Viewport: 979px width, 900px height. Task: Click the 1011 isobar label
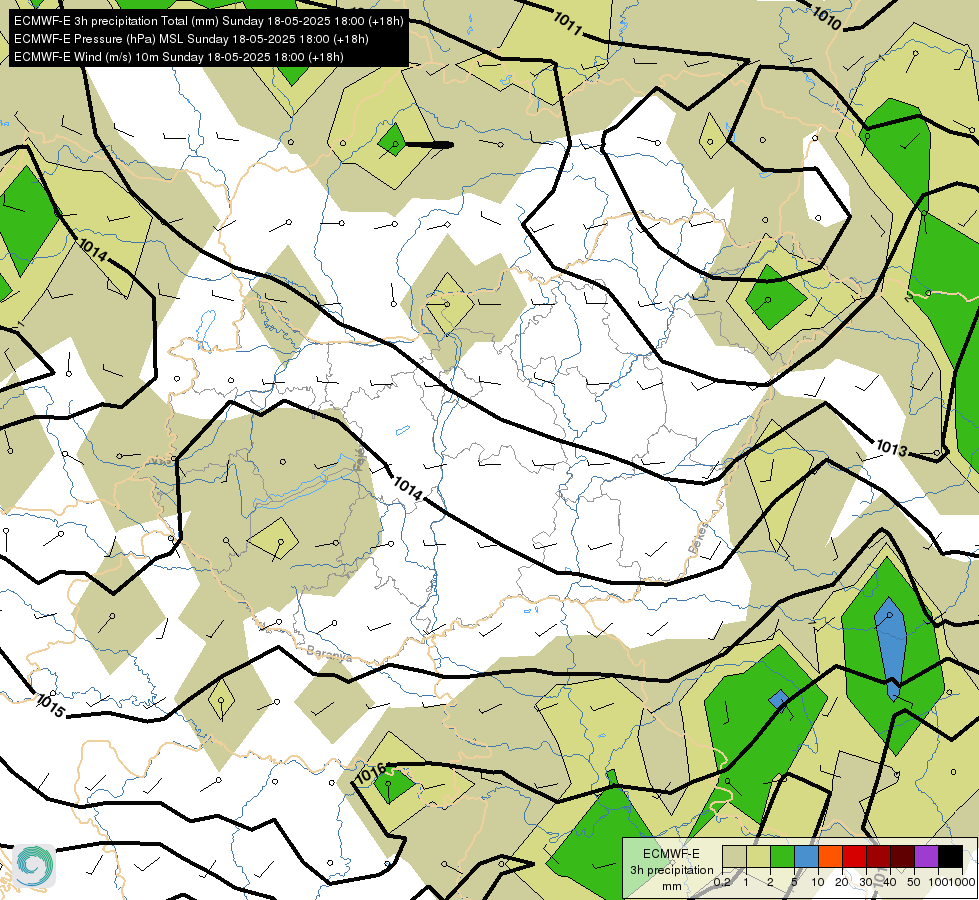(568, 23)
